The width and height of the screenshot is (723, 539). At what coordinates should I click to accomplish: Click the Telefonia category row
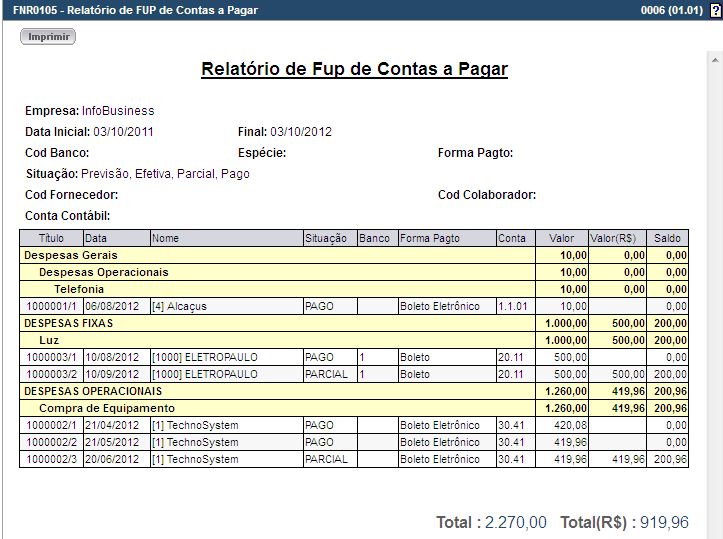click(79, 289)
